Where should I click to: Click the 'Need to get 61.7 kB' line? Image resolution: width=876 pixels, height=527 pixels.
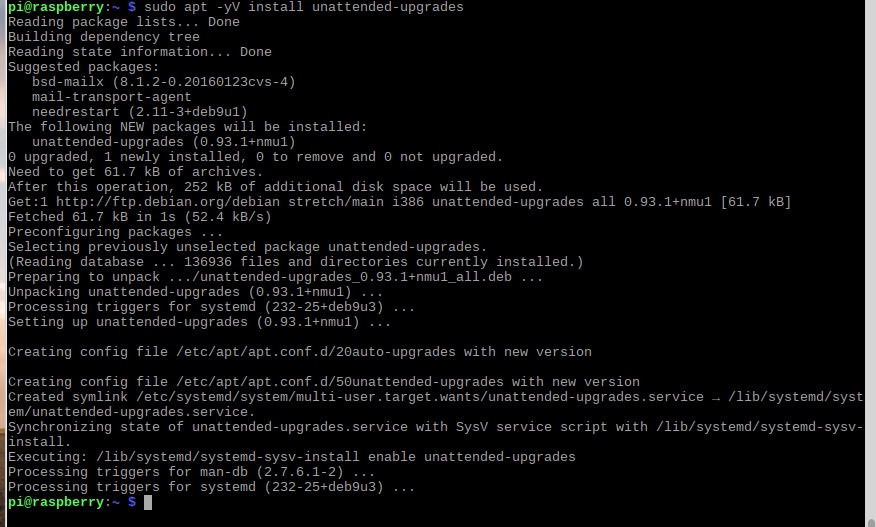(x=136, y=172)
